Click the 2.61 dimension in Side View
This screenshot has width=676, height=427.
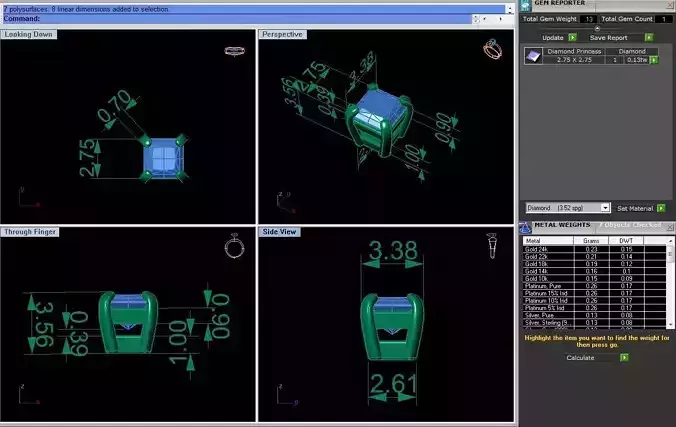click(394, 383)
